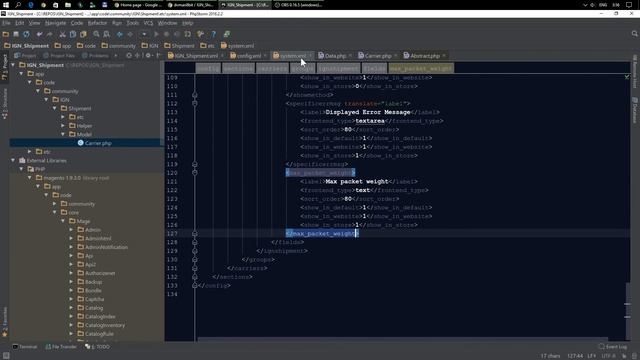
Task: Open the run configuration dropdown
Action: 144,34
